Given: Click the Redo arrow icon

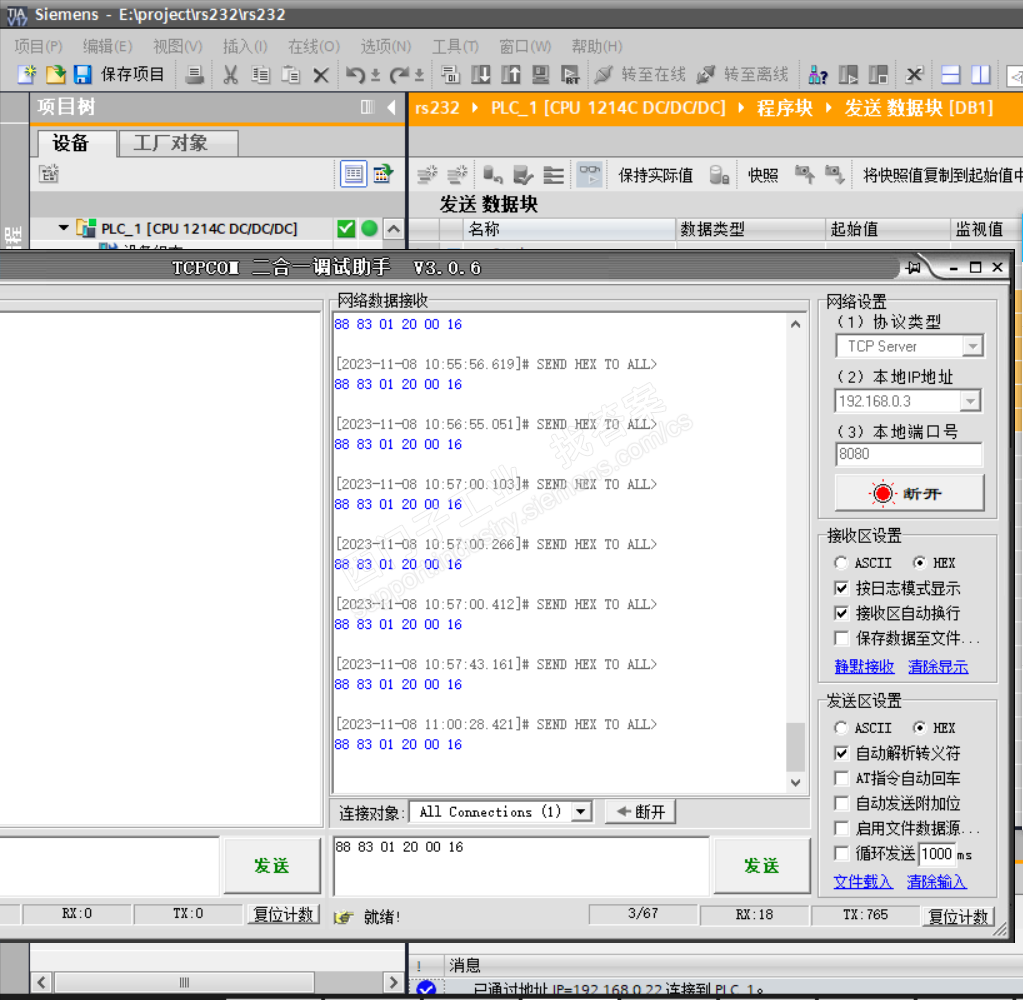Looking at the screenshot, I should point(399,74).
